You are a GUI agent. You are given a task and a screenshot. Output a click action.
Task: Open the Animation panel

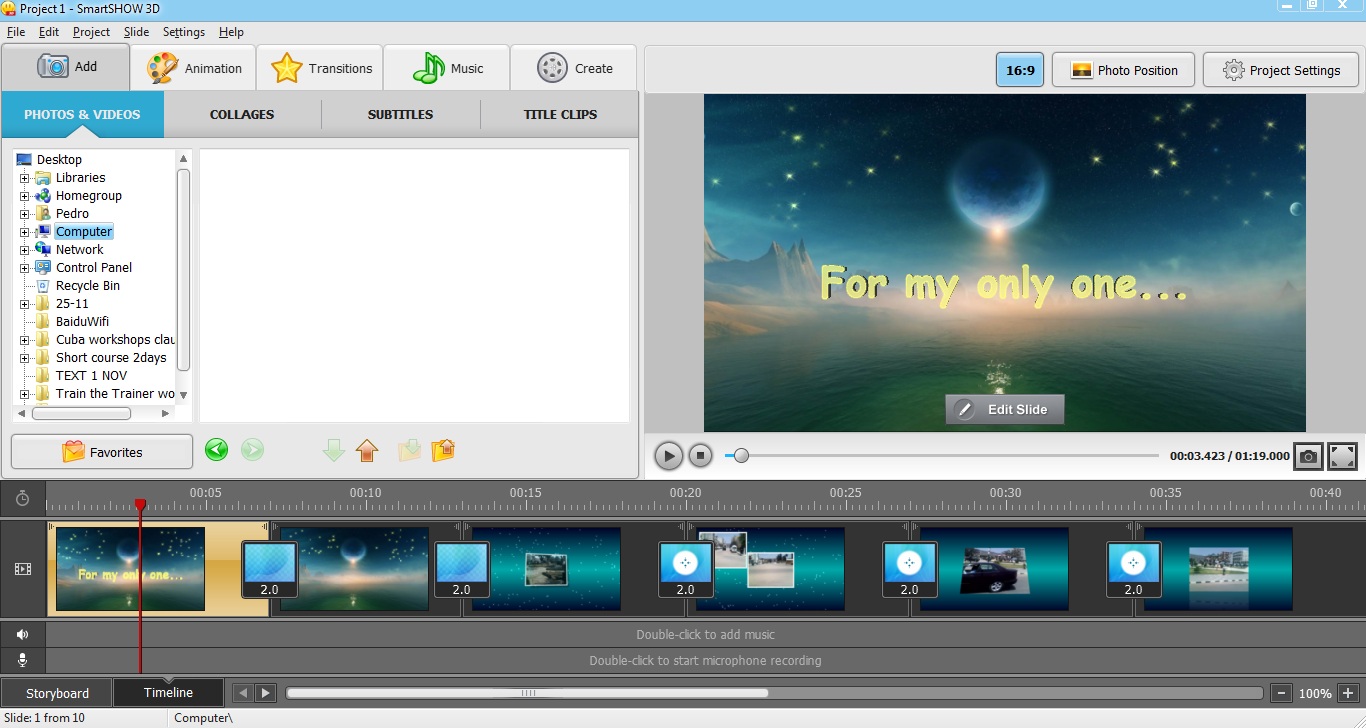pos(193,67)
